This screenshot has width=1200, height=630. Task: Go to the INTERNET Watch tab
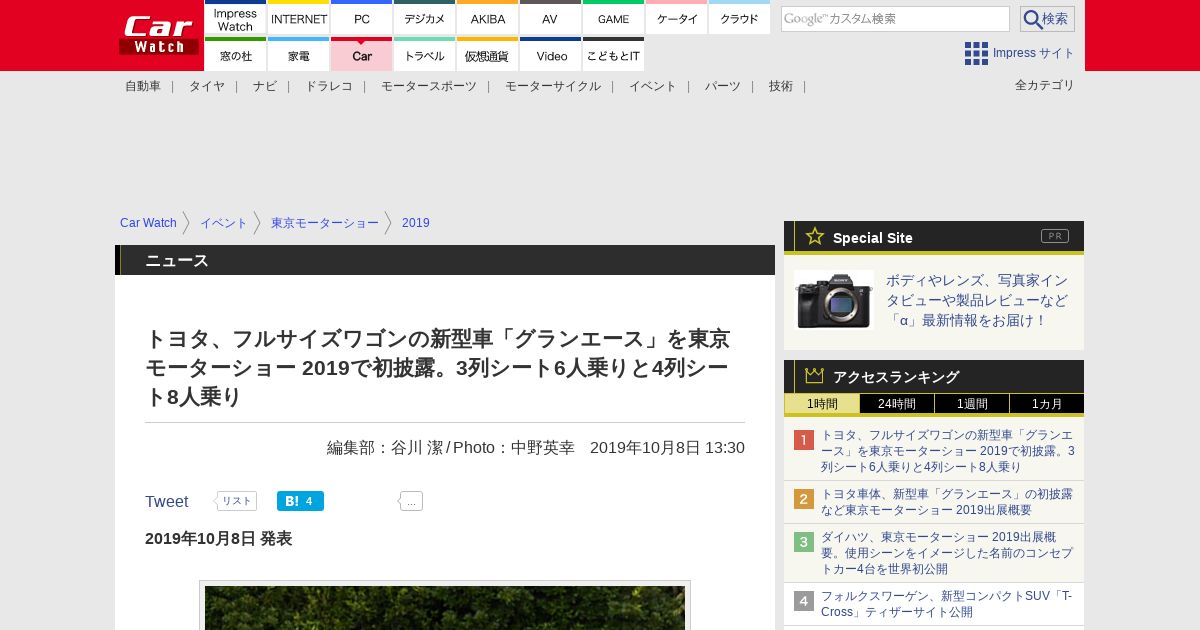pyautogui.click(x=298, y=19)
